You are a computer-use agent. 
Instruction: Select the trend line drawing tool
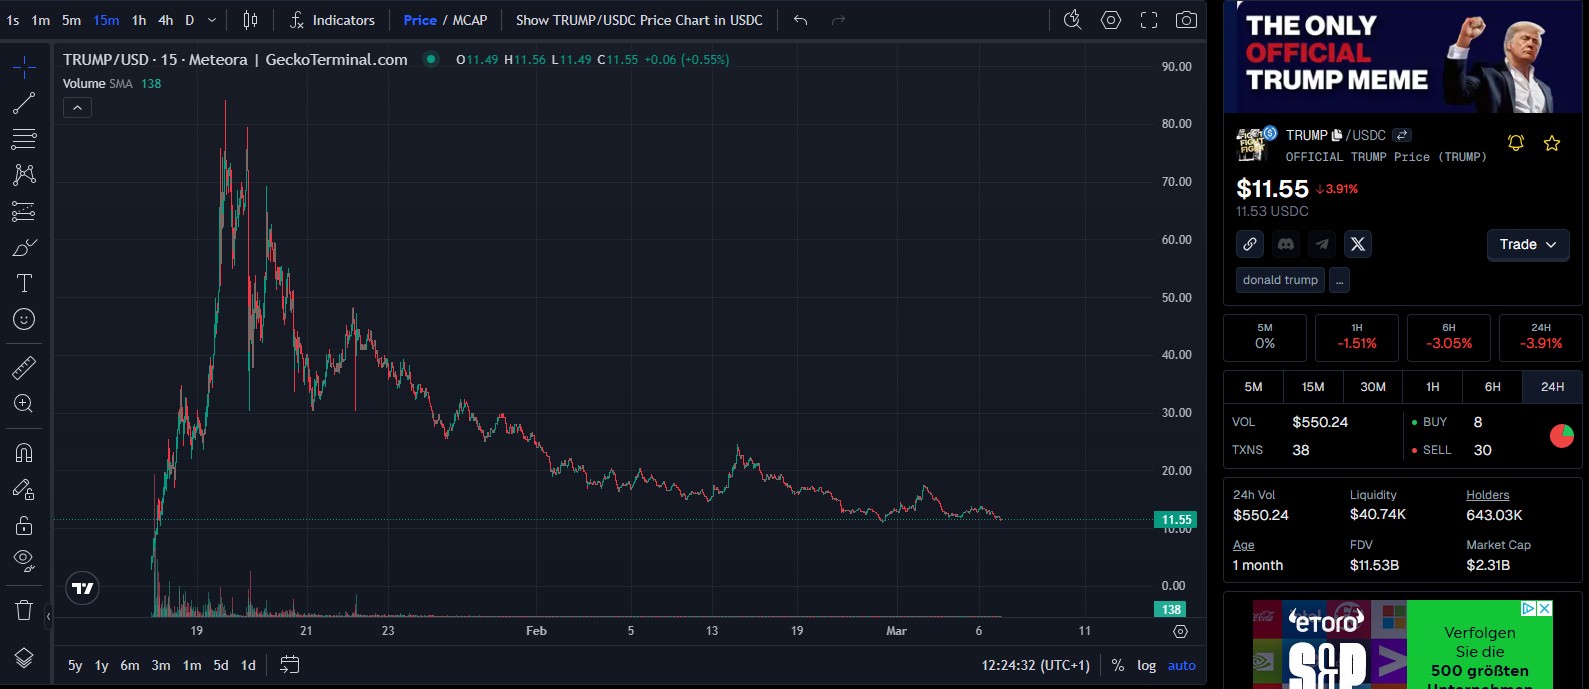point(24,103)
